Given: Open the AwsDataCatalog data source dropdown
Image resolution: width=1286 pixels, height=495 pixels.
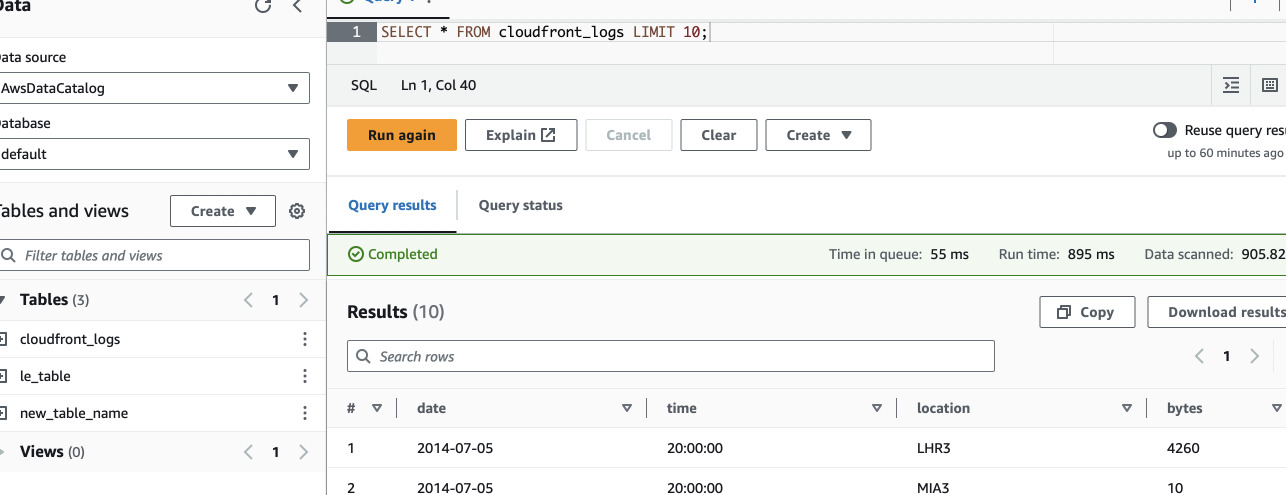Looking at the screenshot, I should point(152,88).
